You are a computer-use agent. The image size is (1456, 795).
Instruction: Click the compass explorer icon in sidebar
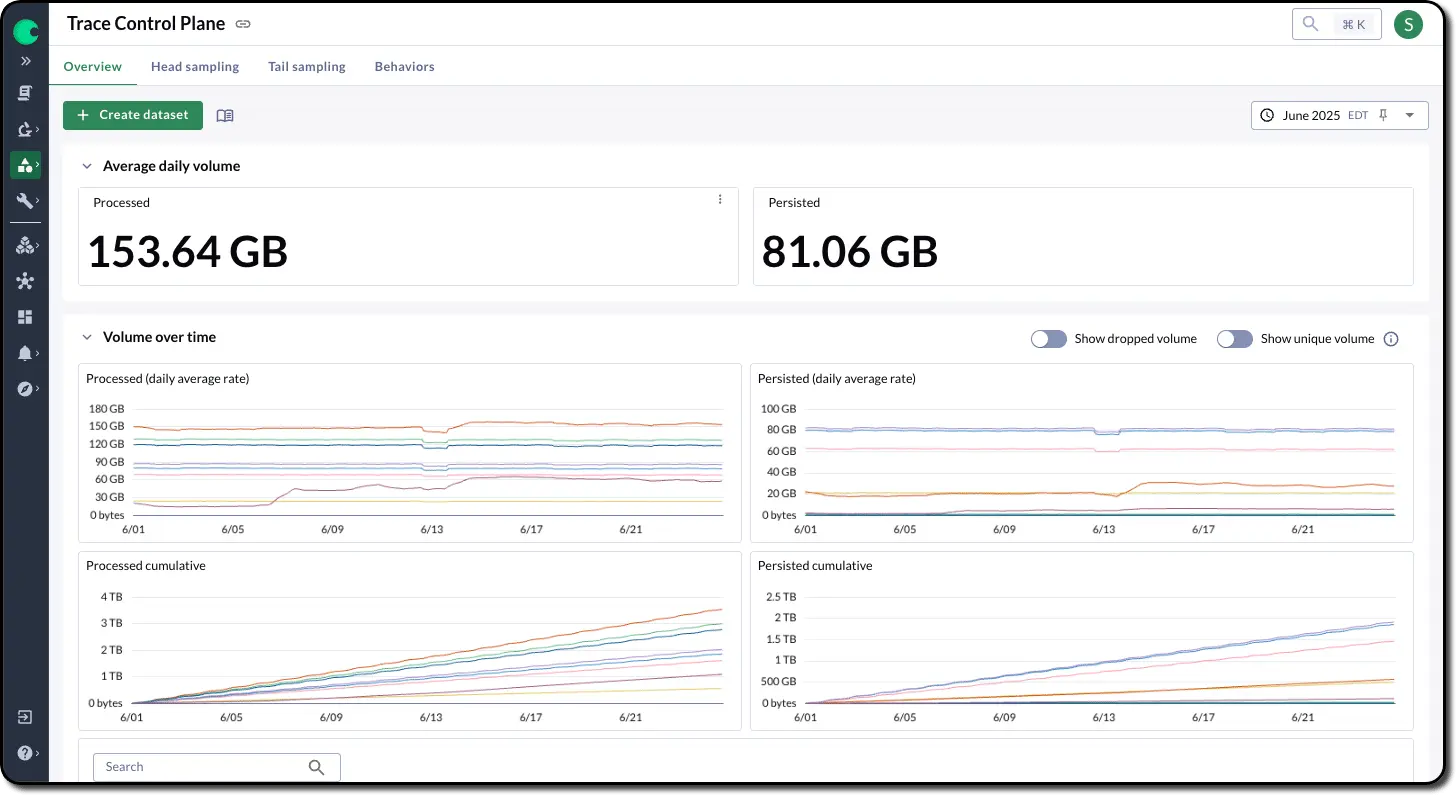coord(25,389)
